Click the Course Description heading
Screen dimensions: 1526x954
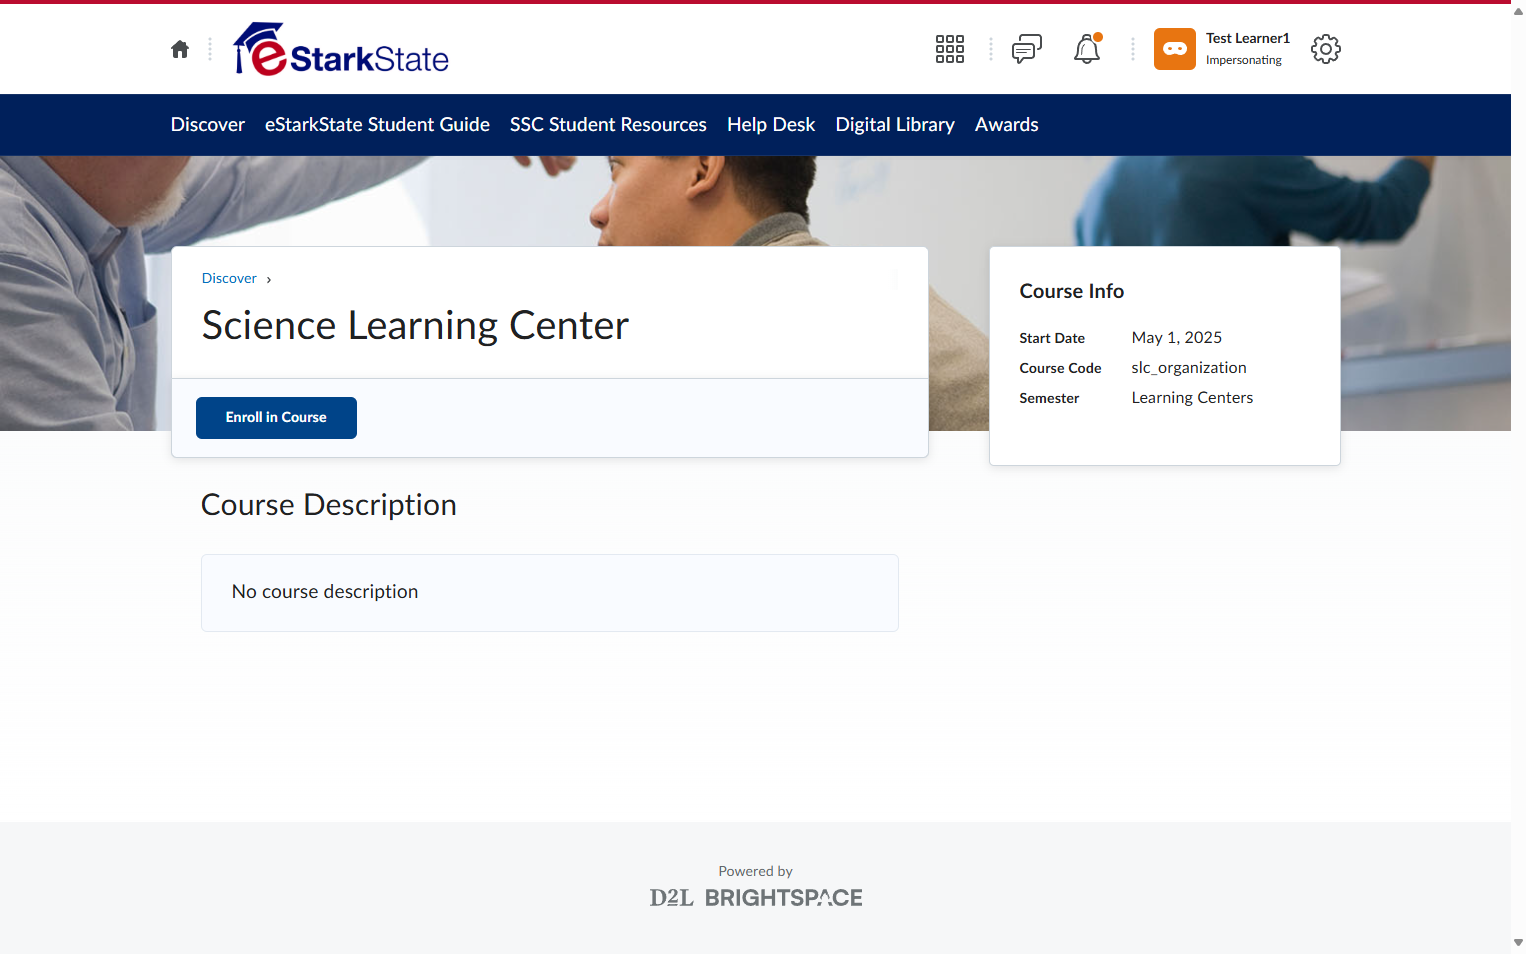pos(329,505)
